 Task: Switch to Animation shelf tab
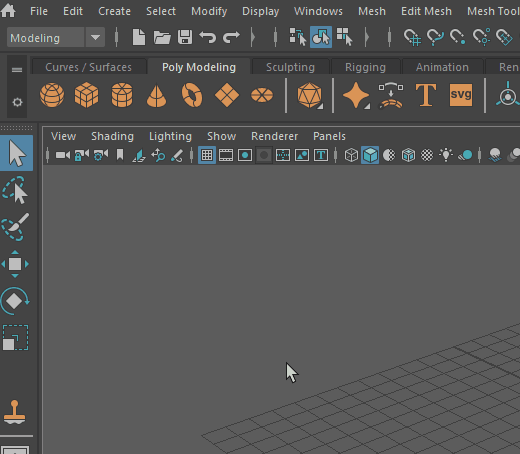coord(442,67)
